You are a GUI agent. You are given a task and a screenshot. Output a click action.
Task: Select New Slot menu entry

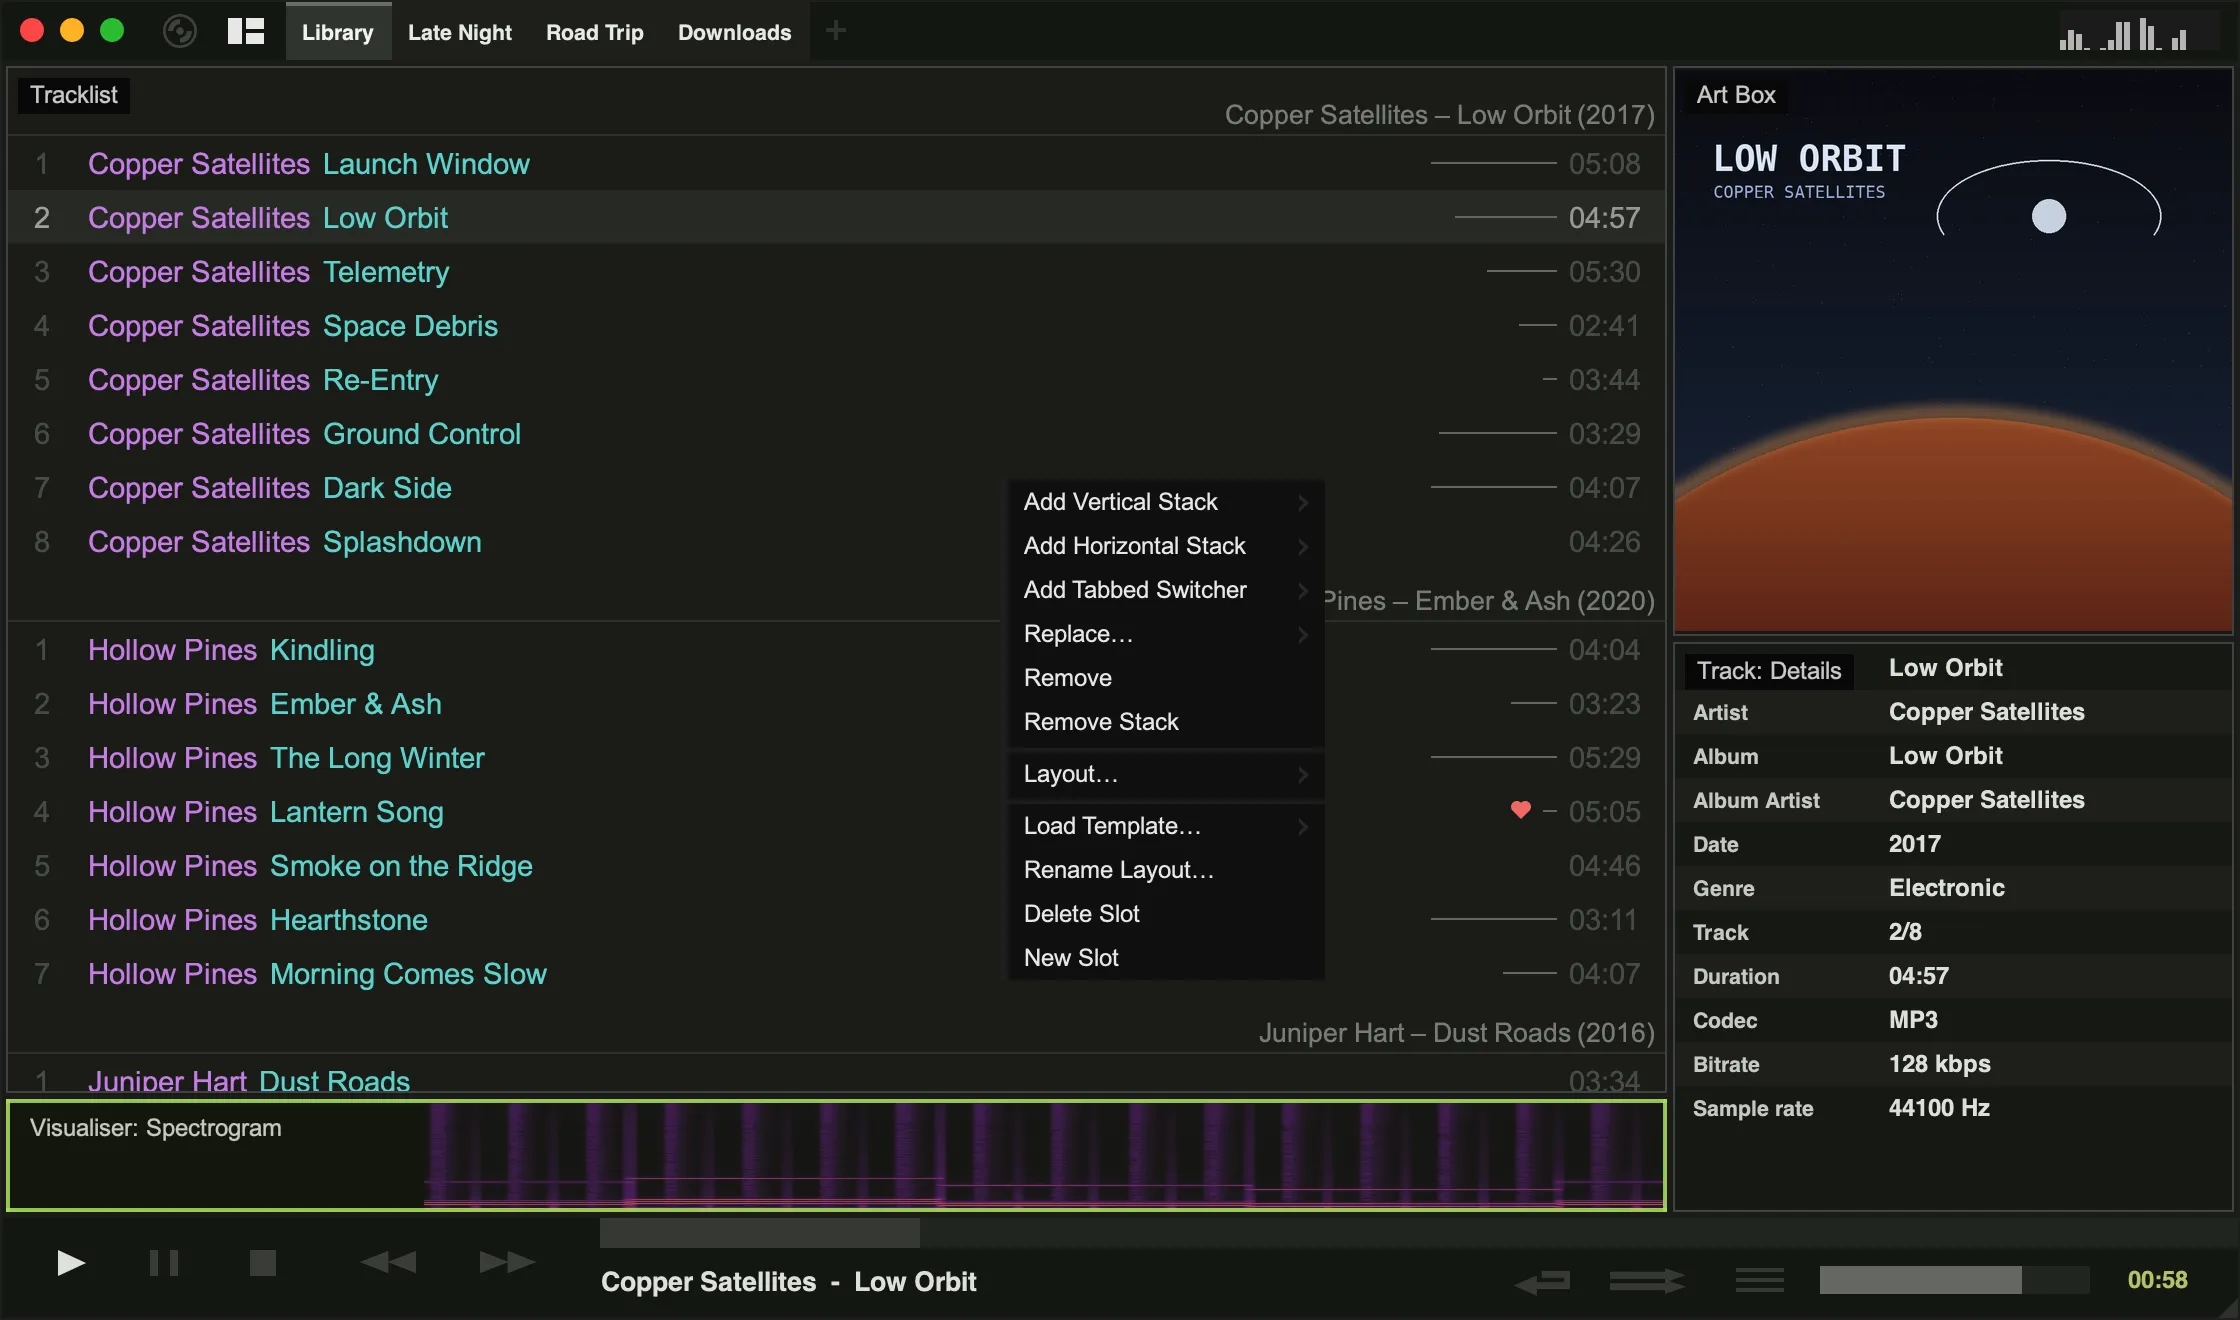[x=1166, y=958]
